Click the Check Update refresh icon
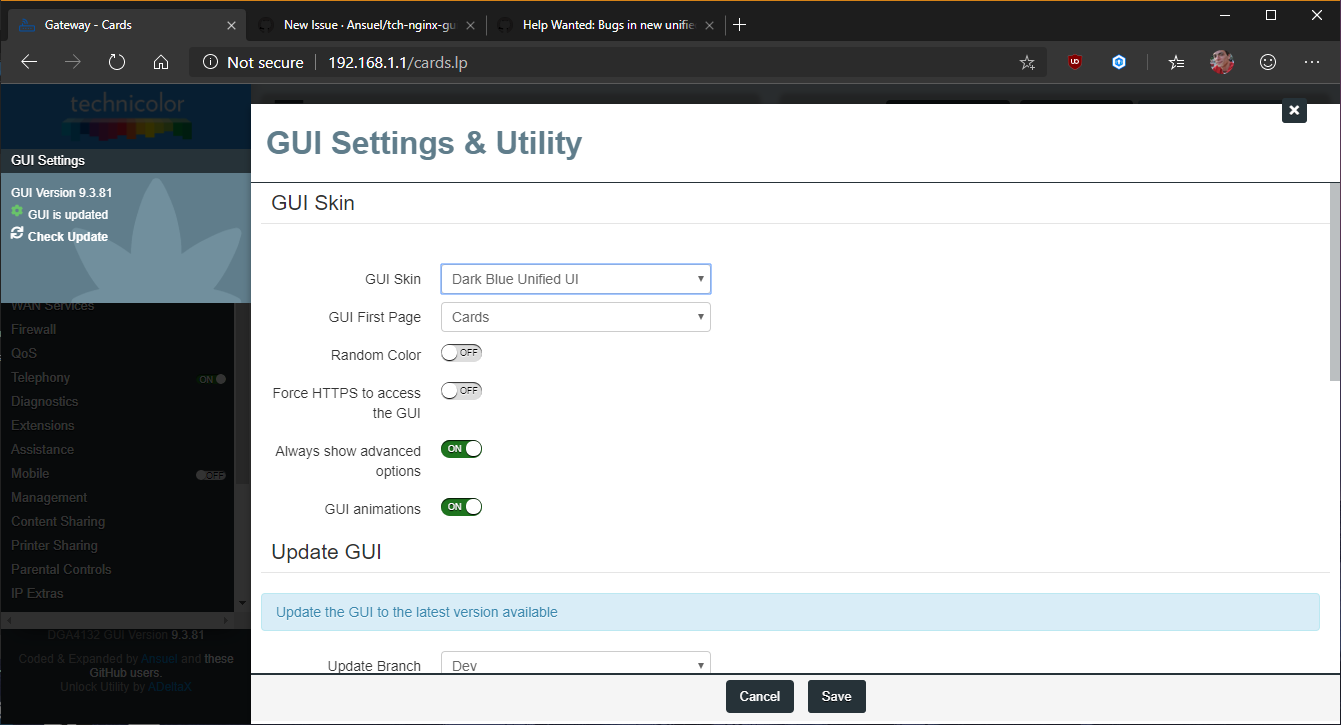This screenshot has height=725, width=1341. tap(16, 236)
